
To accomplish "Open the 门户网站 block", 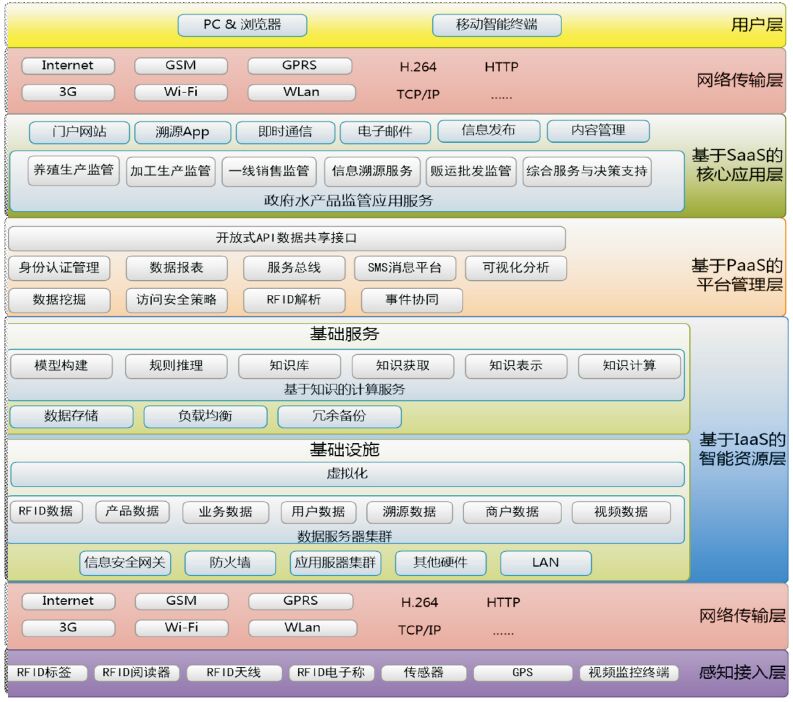I will click(x=67, y=131).
